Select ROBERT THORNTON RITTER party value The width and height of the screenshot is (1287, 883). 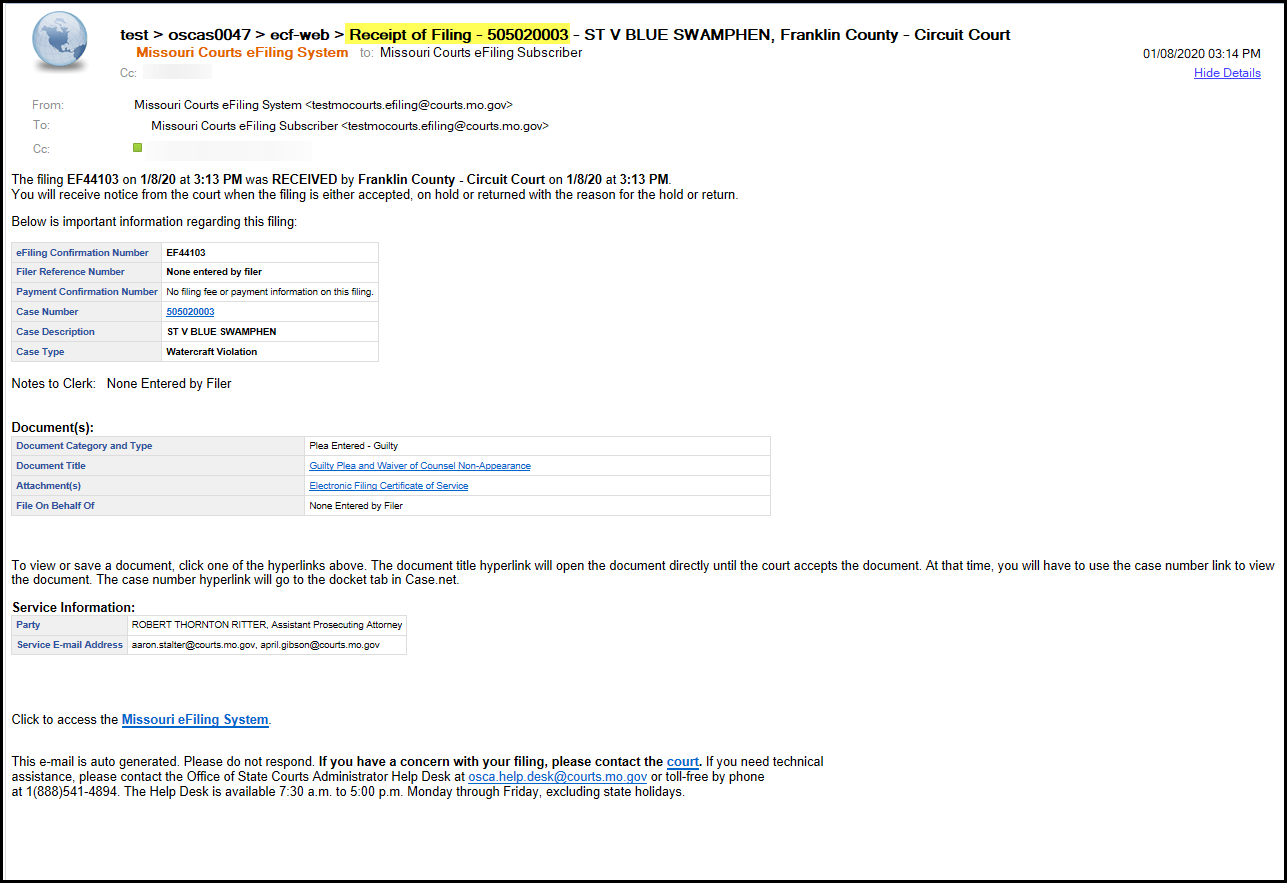click(x=267, y=625)
